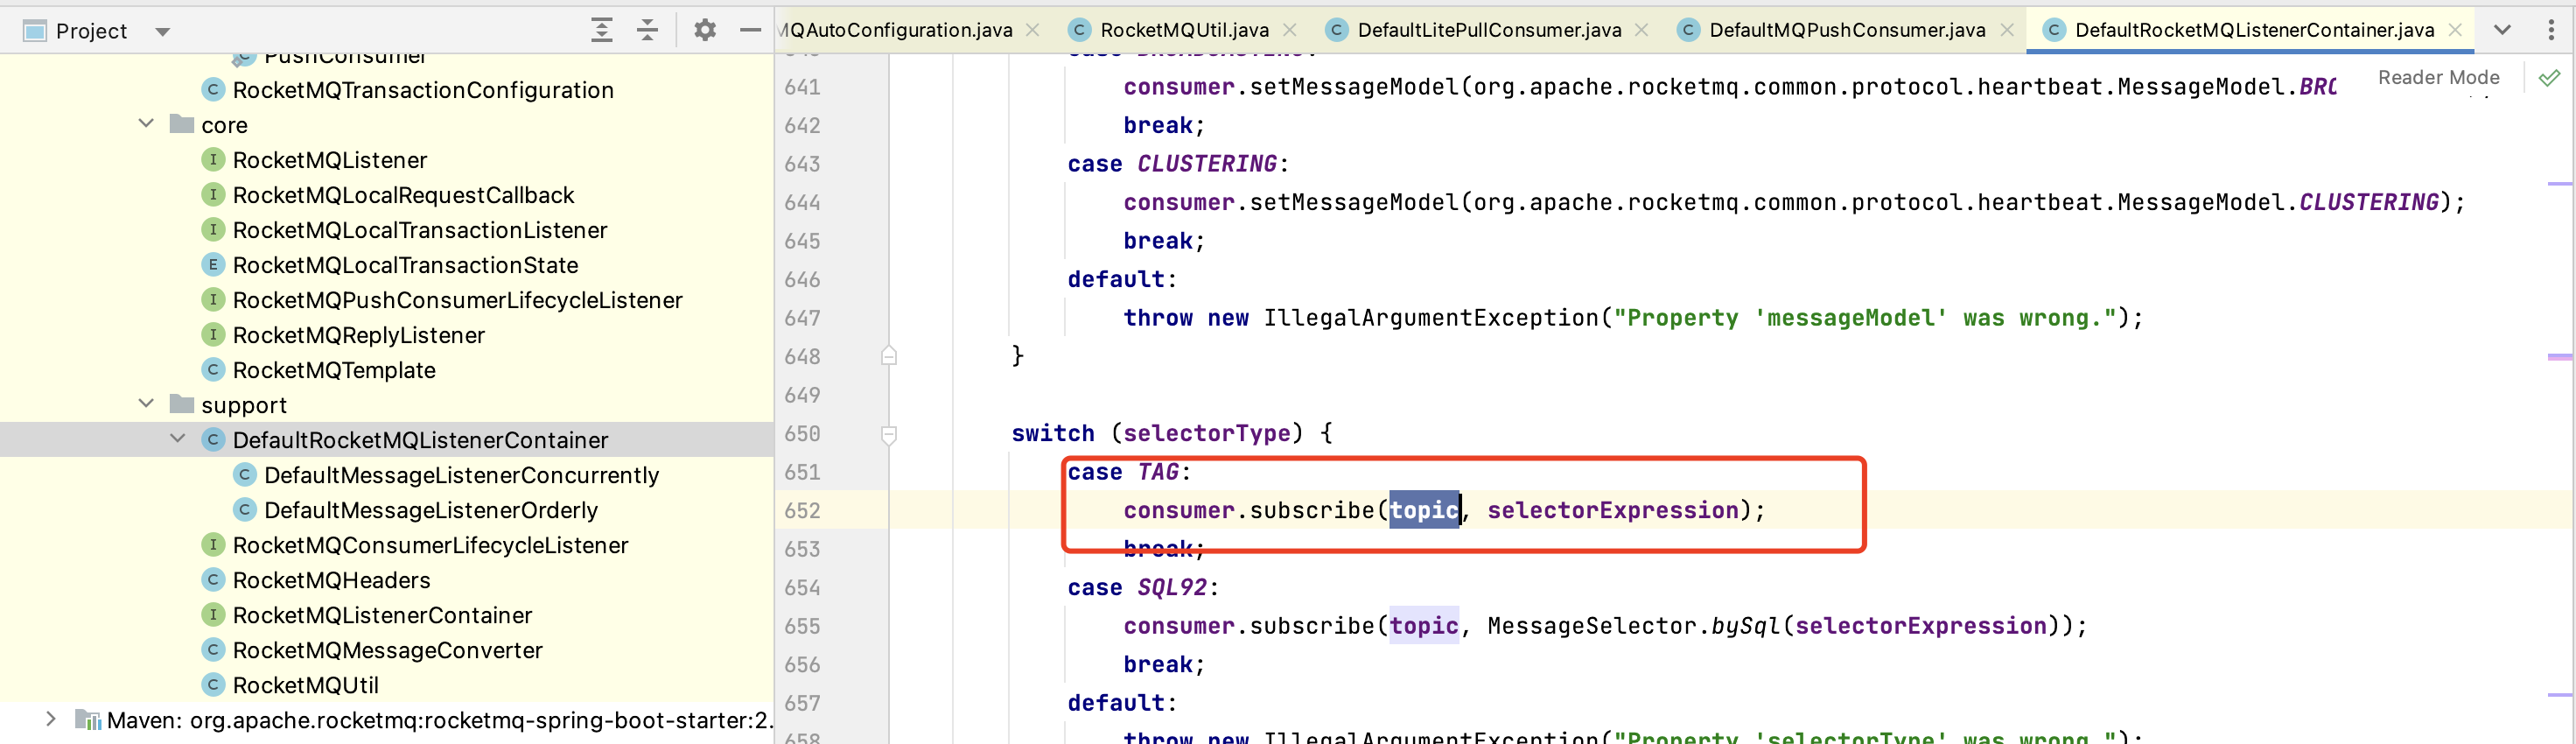Select RocketMQUtil class in tree
The height and width of the screenshot is (744, 2576).
pyautogui.click(x=305, y=685)
